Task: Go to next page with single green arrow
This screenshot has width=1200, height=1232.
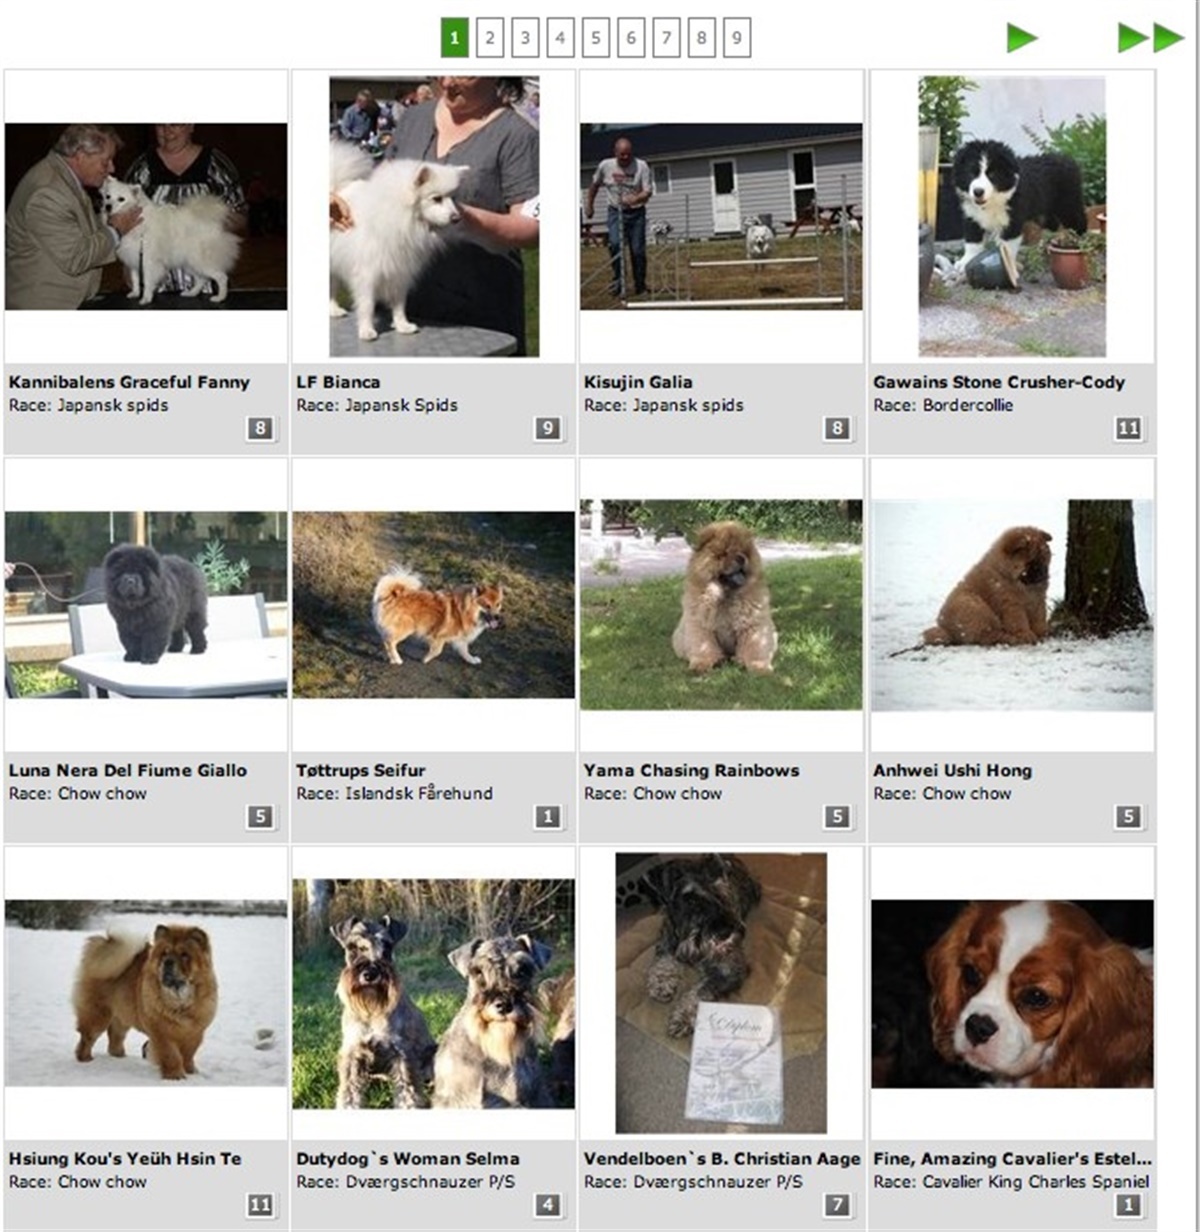Action: 1022,38
